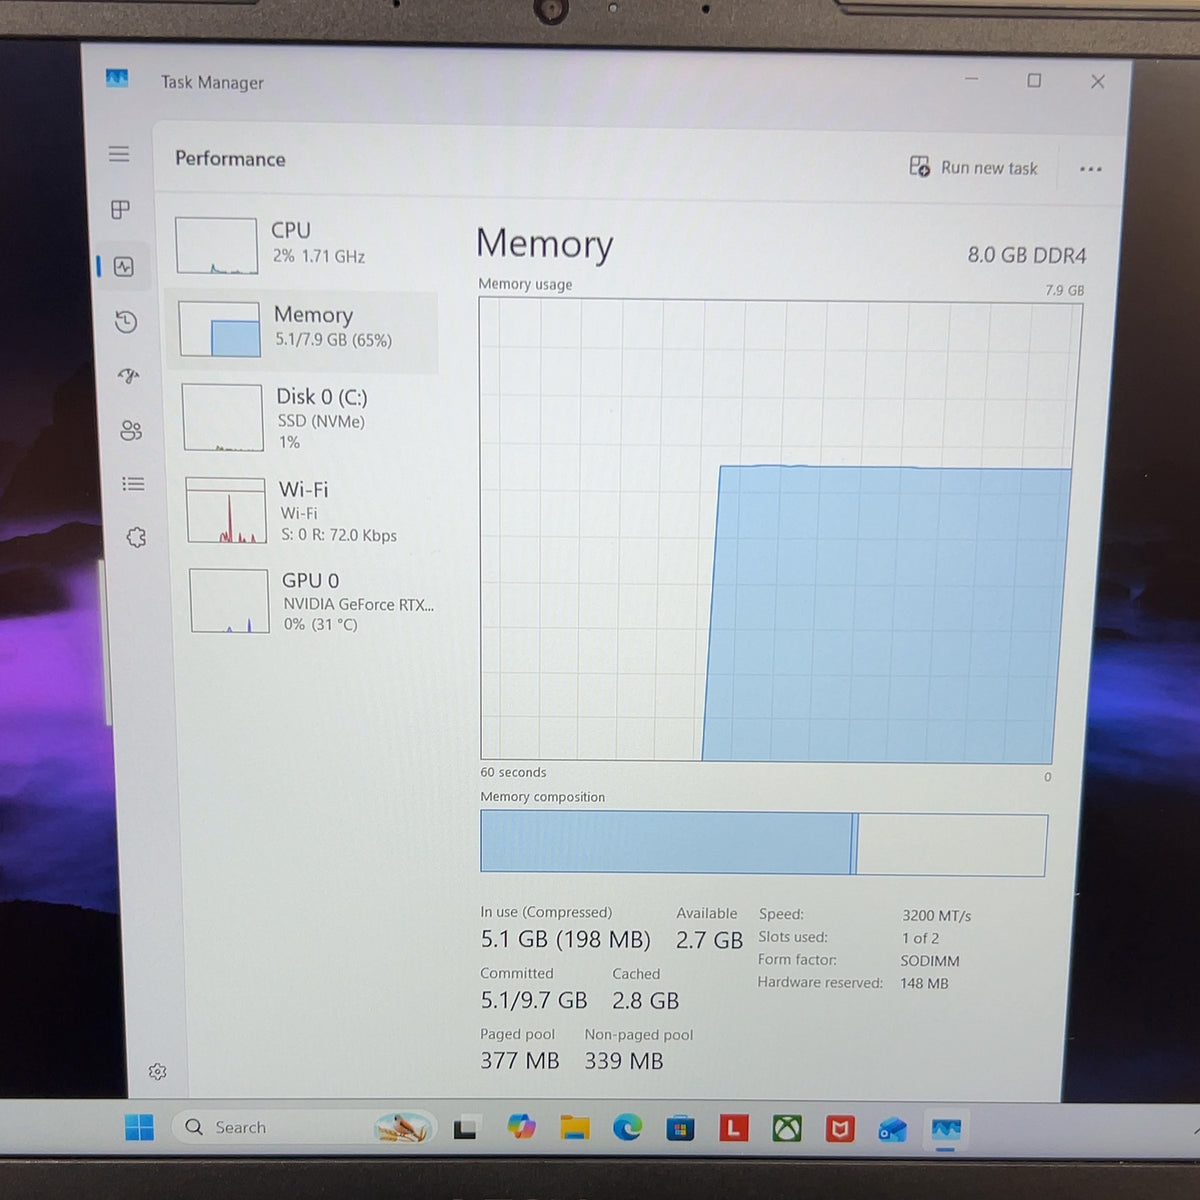
Task: Select the GPU 0 NVIDIA GeForce item
Action: 311,601
